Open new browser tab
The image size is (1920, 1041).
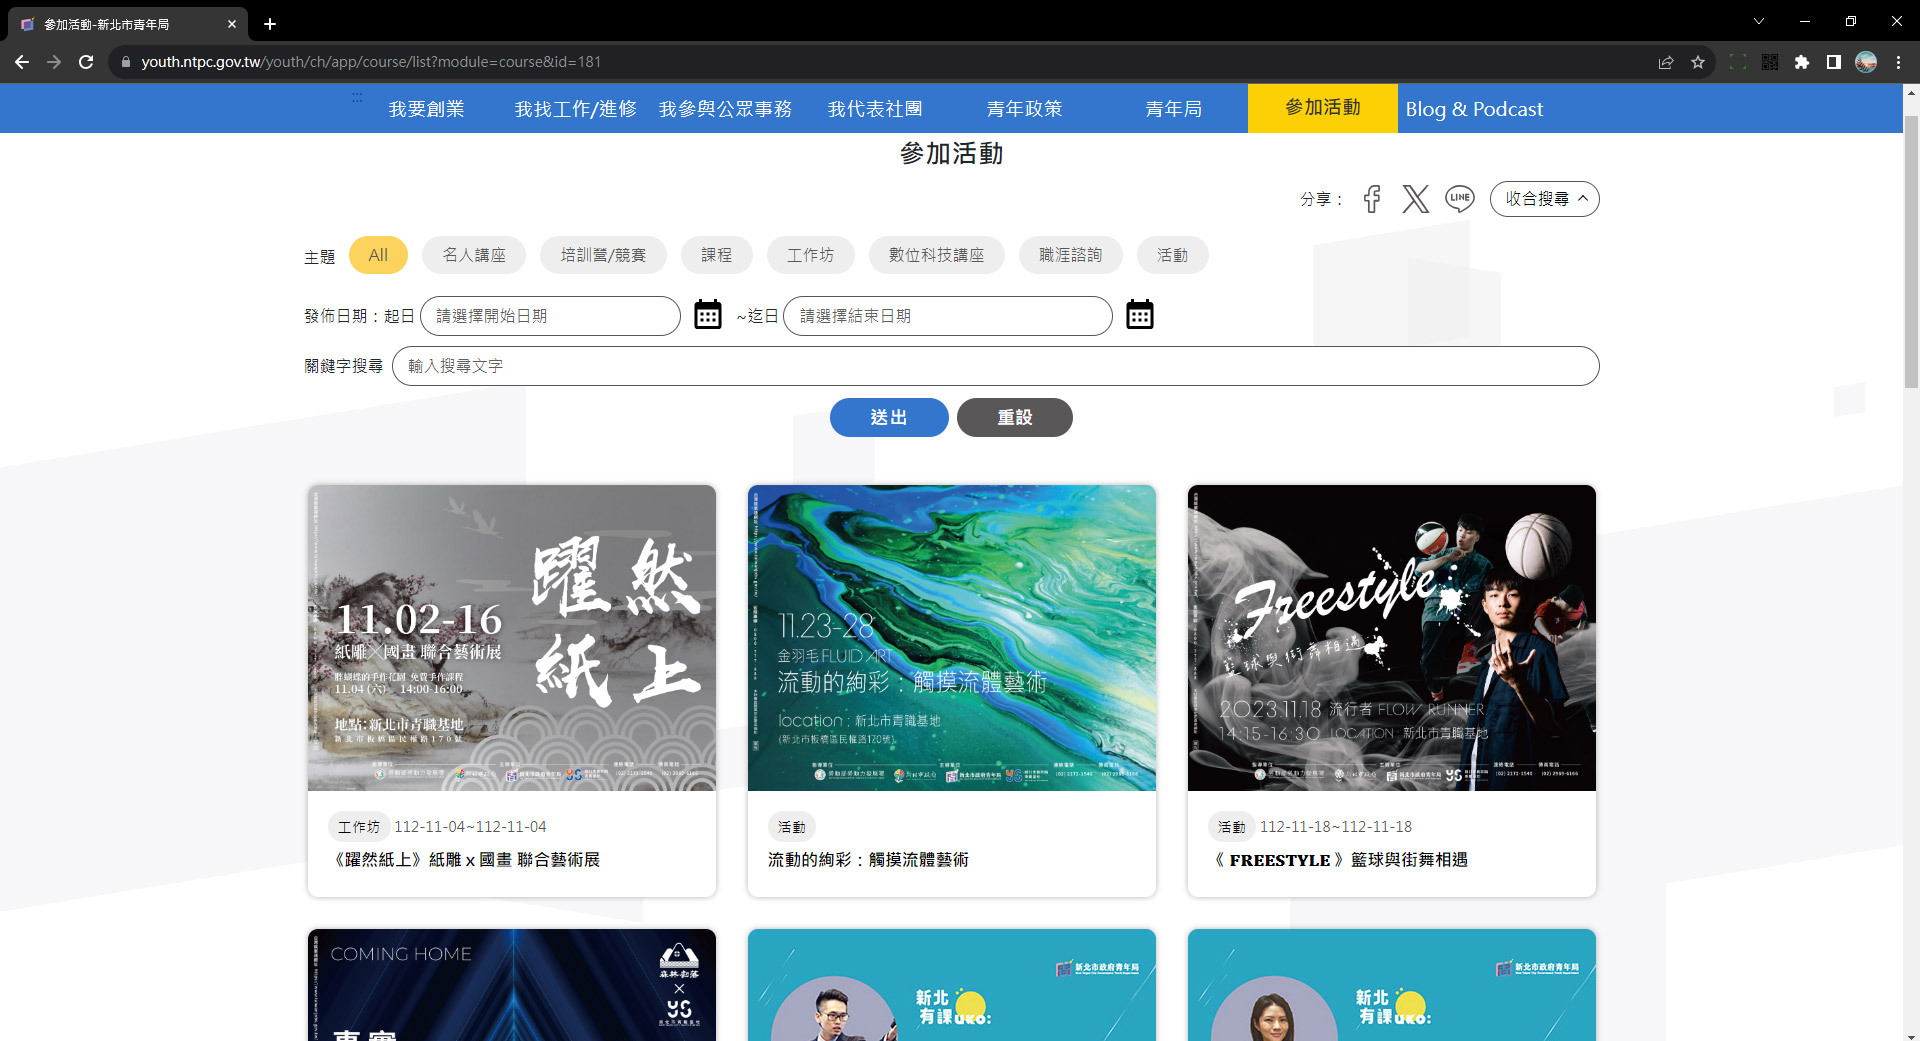[x=270, y=24]
